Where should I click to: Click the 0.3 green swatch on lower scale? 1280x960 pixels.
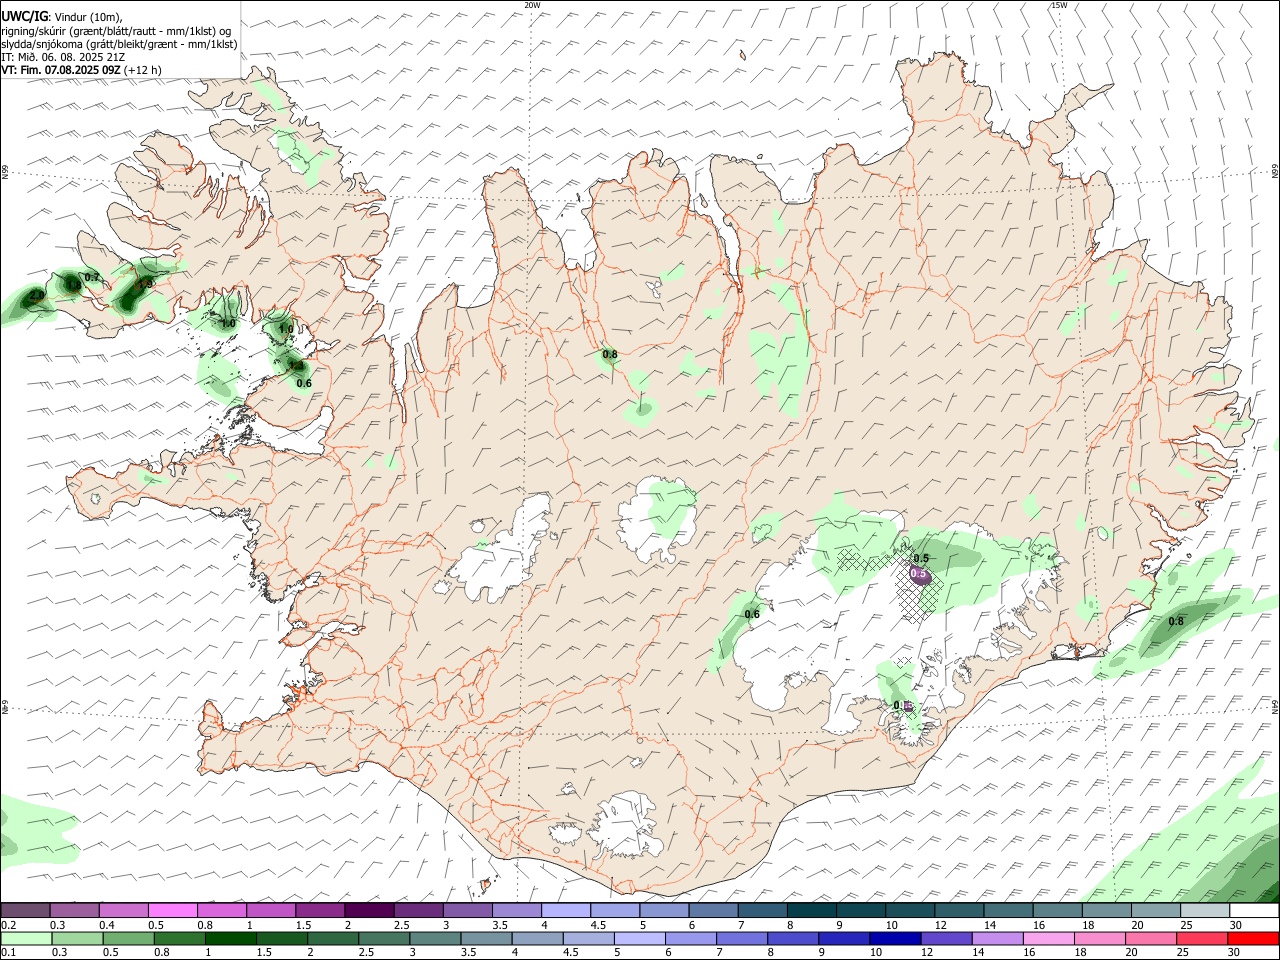tap(77, 939)
